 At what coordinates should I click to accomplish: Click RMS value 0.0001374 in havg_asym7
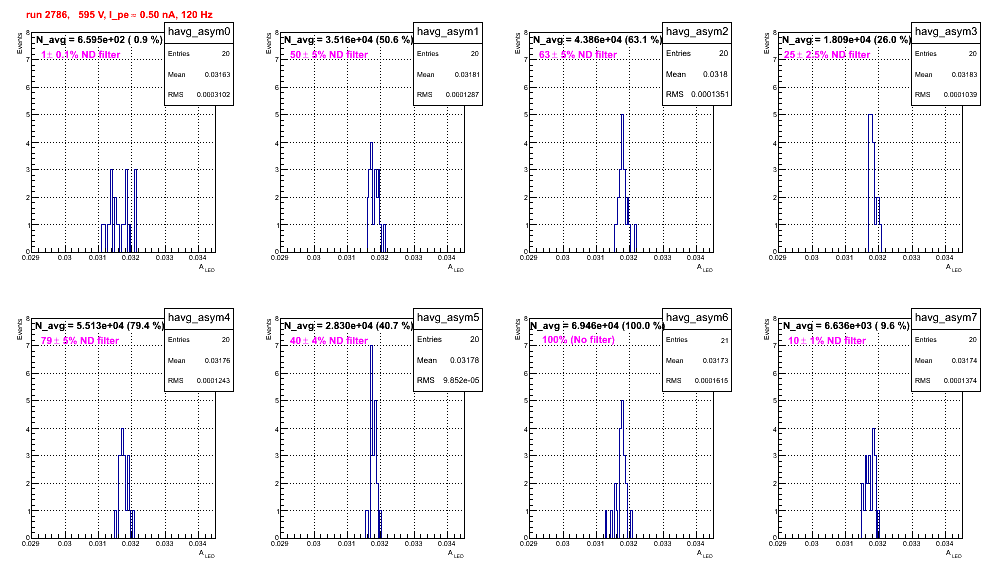click(960, 380)
